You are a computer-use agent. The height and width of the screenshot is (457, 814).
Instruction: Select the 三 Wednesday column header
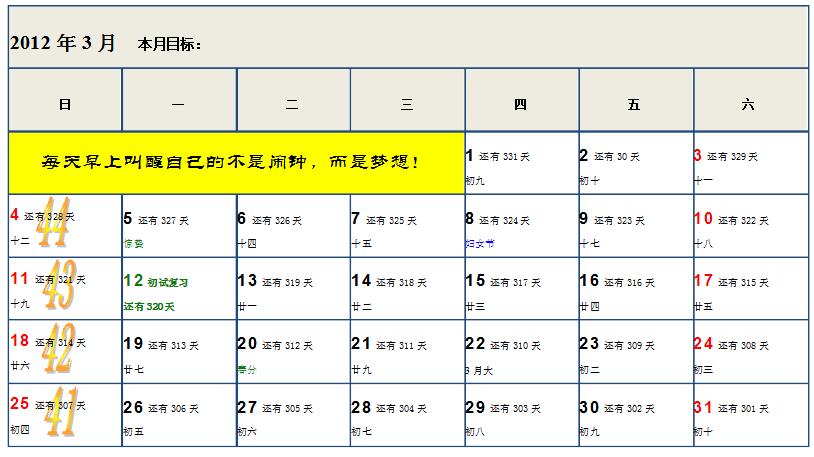click(407, 104)
